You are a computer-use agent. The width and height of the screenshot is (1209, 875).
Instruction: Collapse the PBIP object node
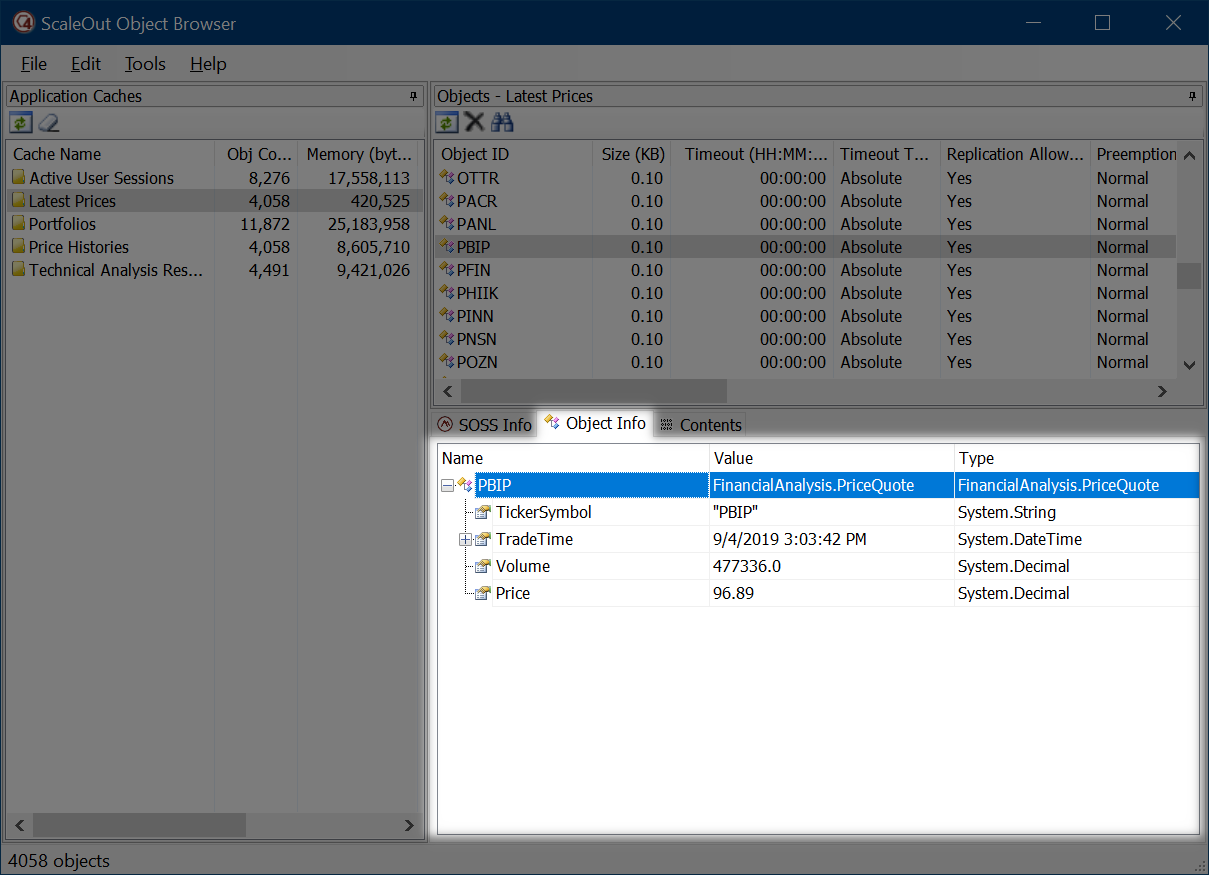click(447, 486)
